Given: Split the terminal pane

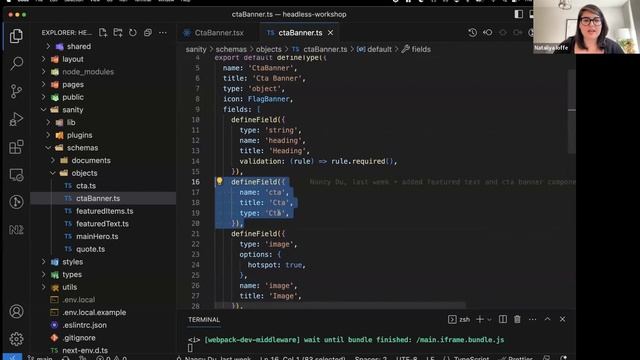Looking at the screenshot, I should pos(503,319).
